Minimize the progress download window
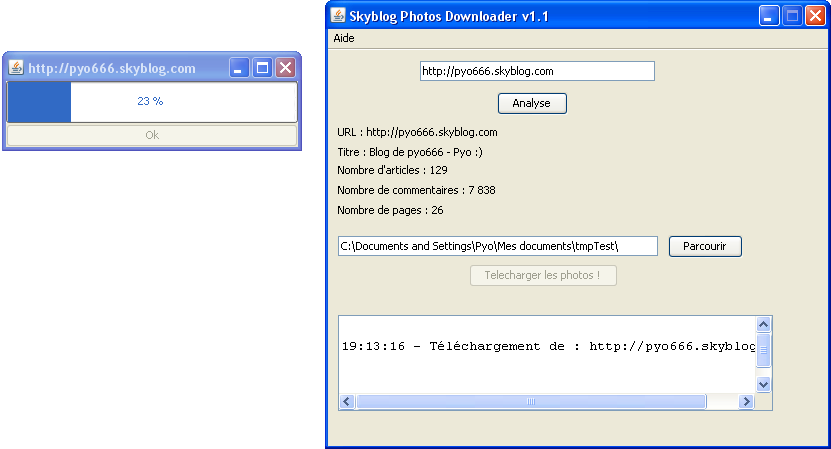This screenshot has width=831, height=449. click(x=239, y=68)
